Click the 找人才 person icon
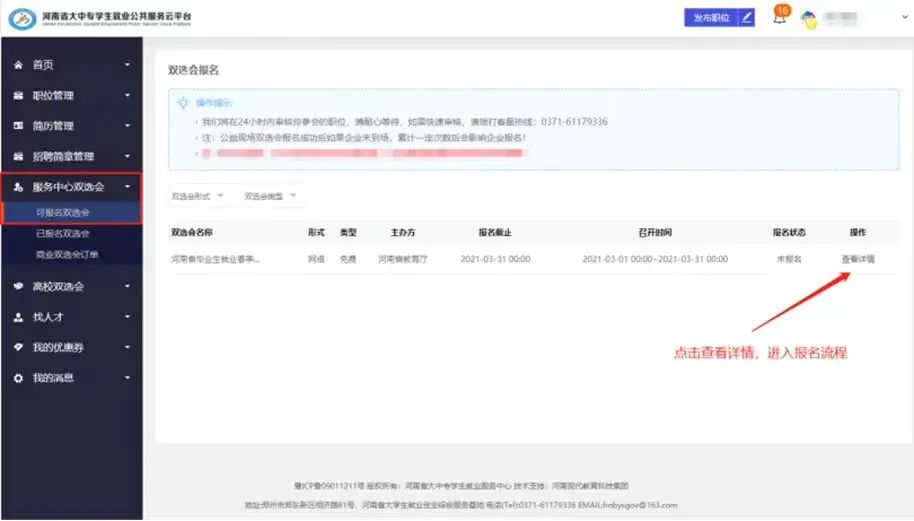This screenshot has width=914, height=521. pos(18,317)
